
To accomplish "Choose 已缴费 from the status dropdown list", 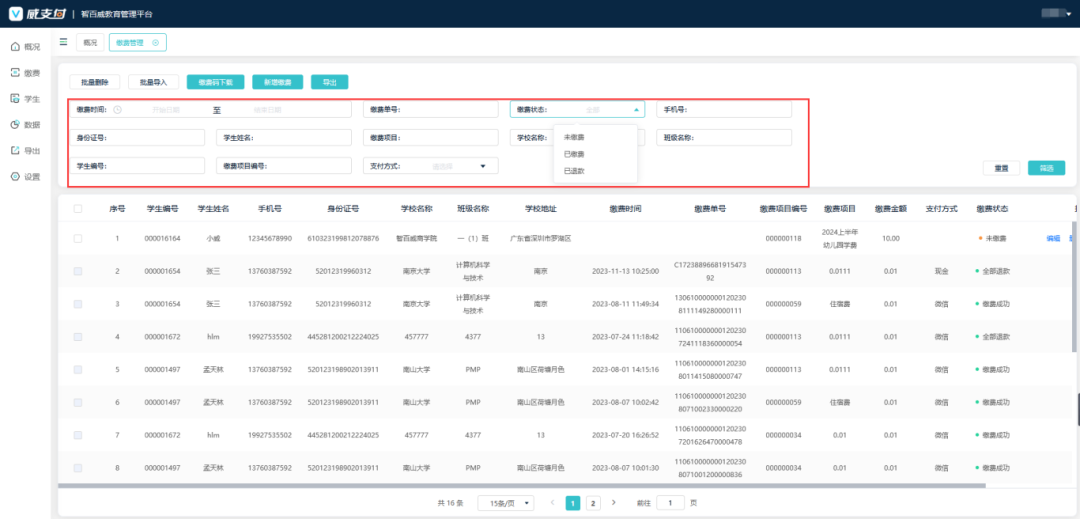I will 575,154.
